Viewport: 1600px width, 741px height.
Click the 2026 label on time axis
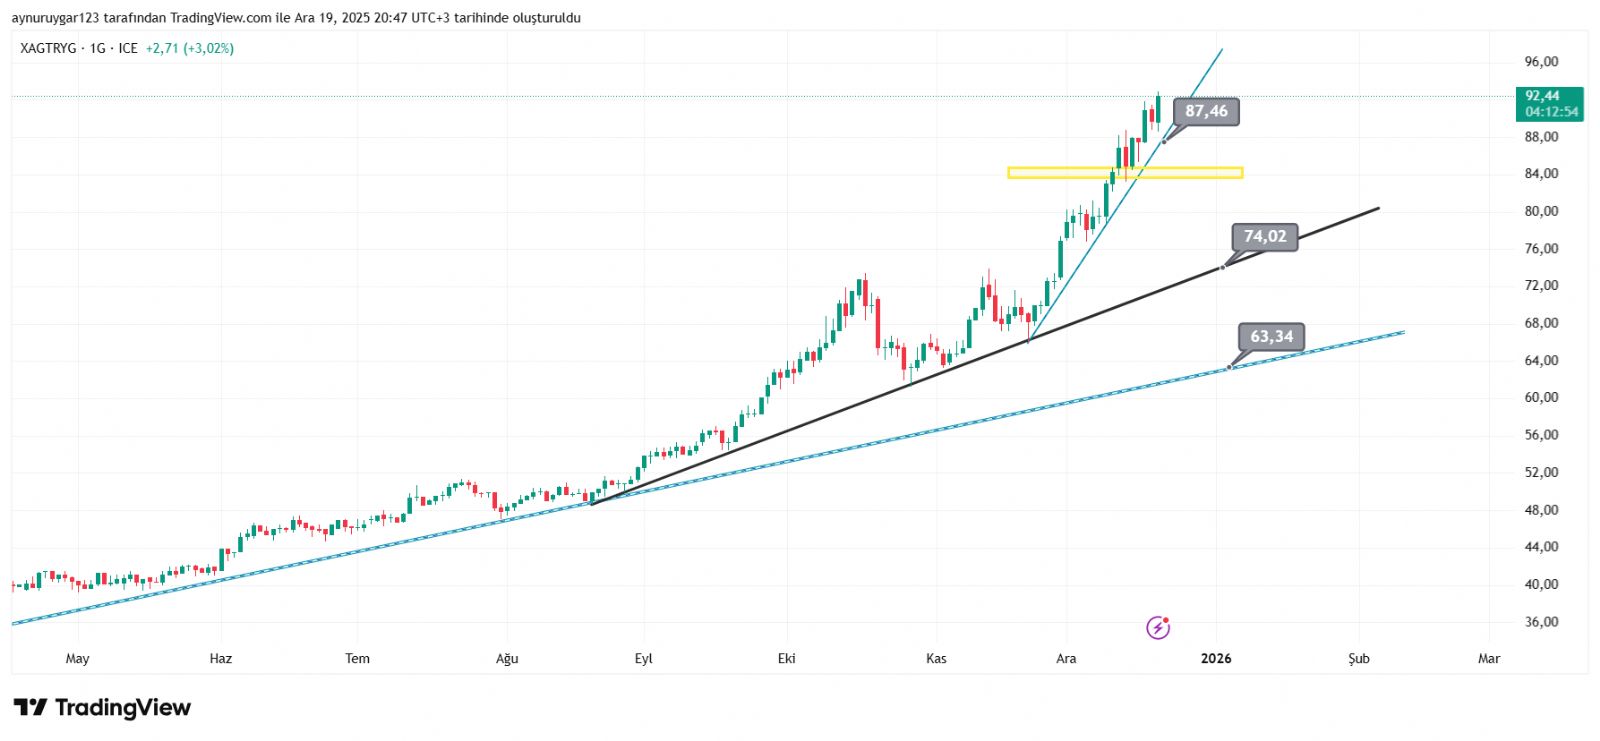pos(1216,658)
